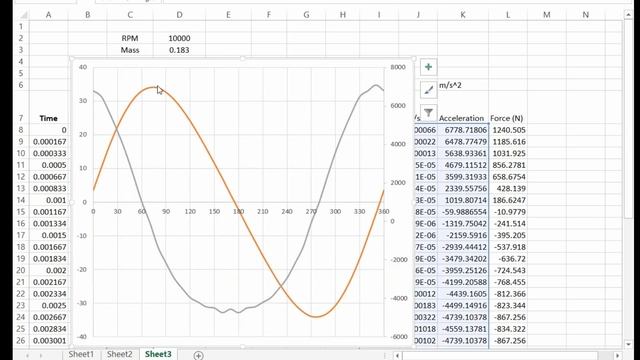This screenshot has width=640, height=360.
Task: Select time value 0.000167
Action: click(49, 142)
